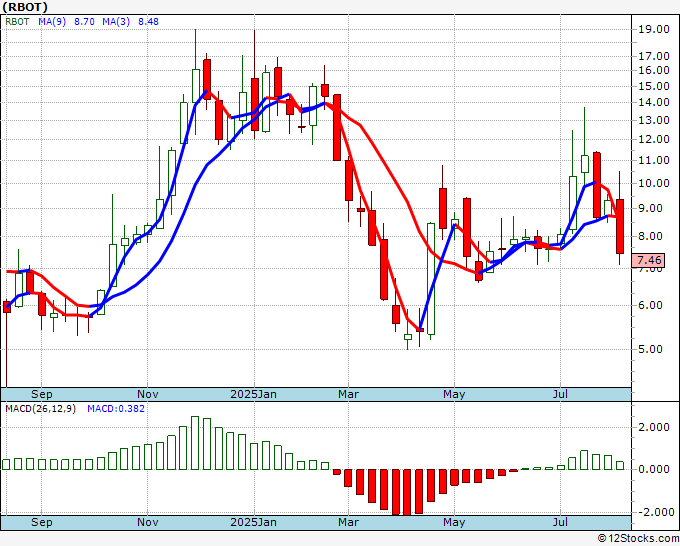The image size is (680, 546).
Task: Click the MA(9) legend label
Action: click(x=52, y=22)
